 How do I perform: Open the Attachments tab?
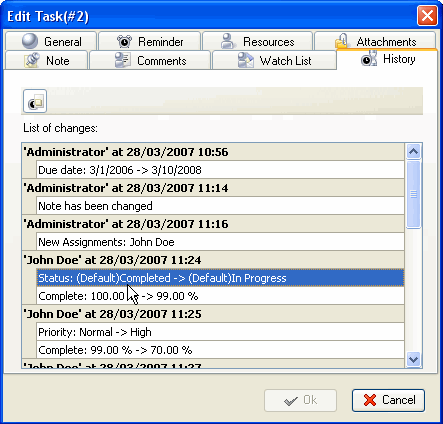[x=375, y=41]
